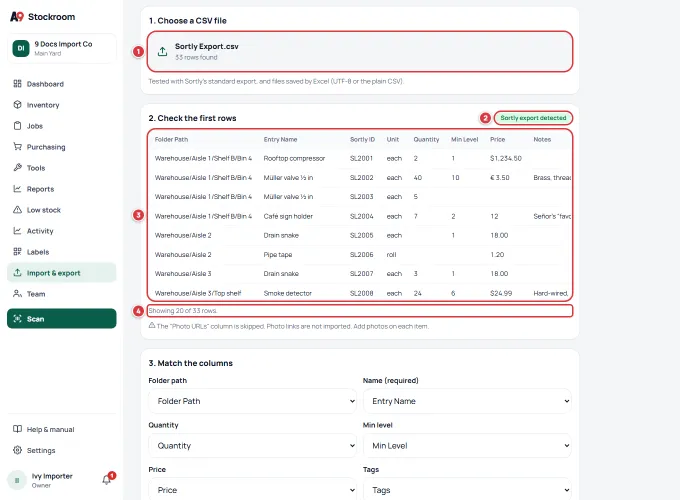Click the Low stock warning icon
The width and height of the screenshot is (680, 500).
pos(17,209)
